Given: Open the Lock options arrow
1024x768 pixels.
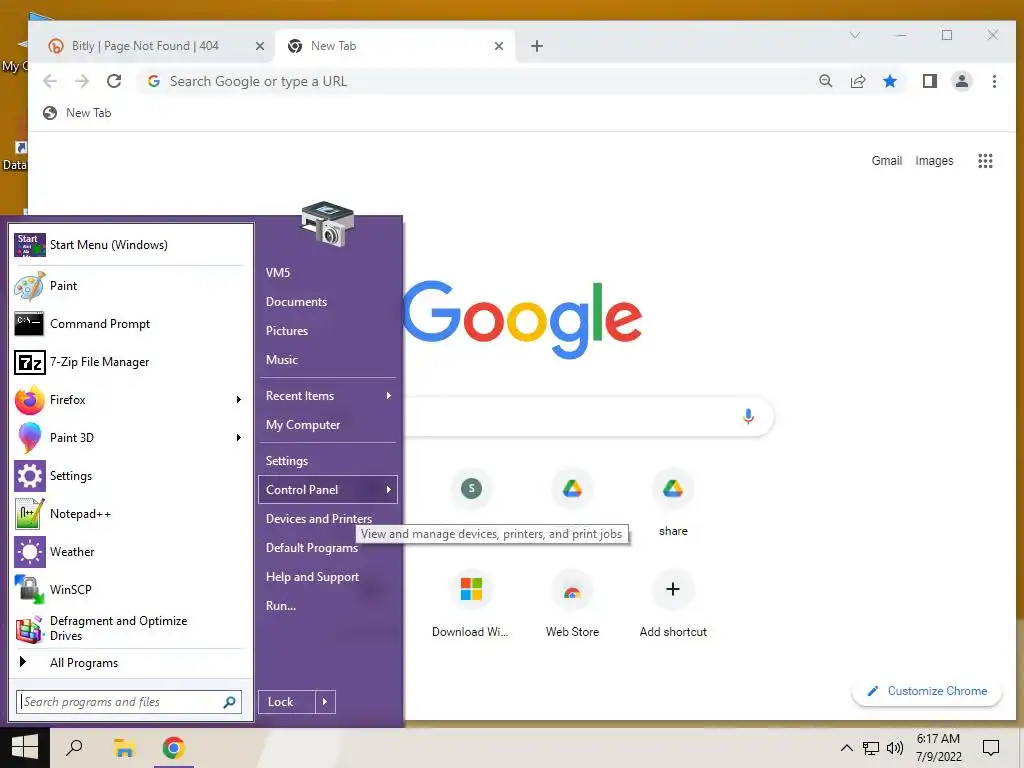Looking at the screenshot, I should click(325, 701).
